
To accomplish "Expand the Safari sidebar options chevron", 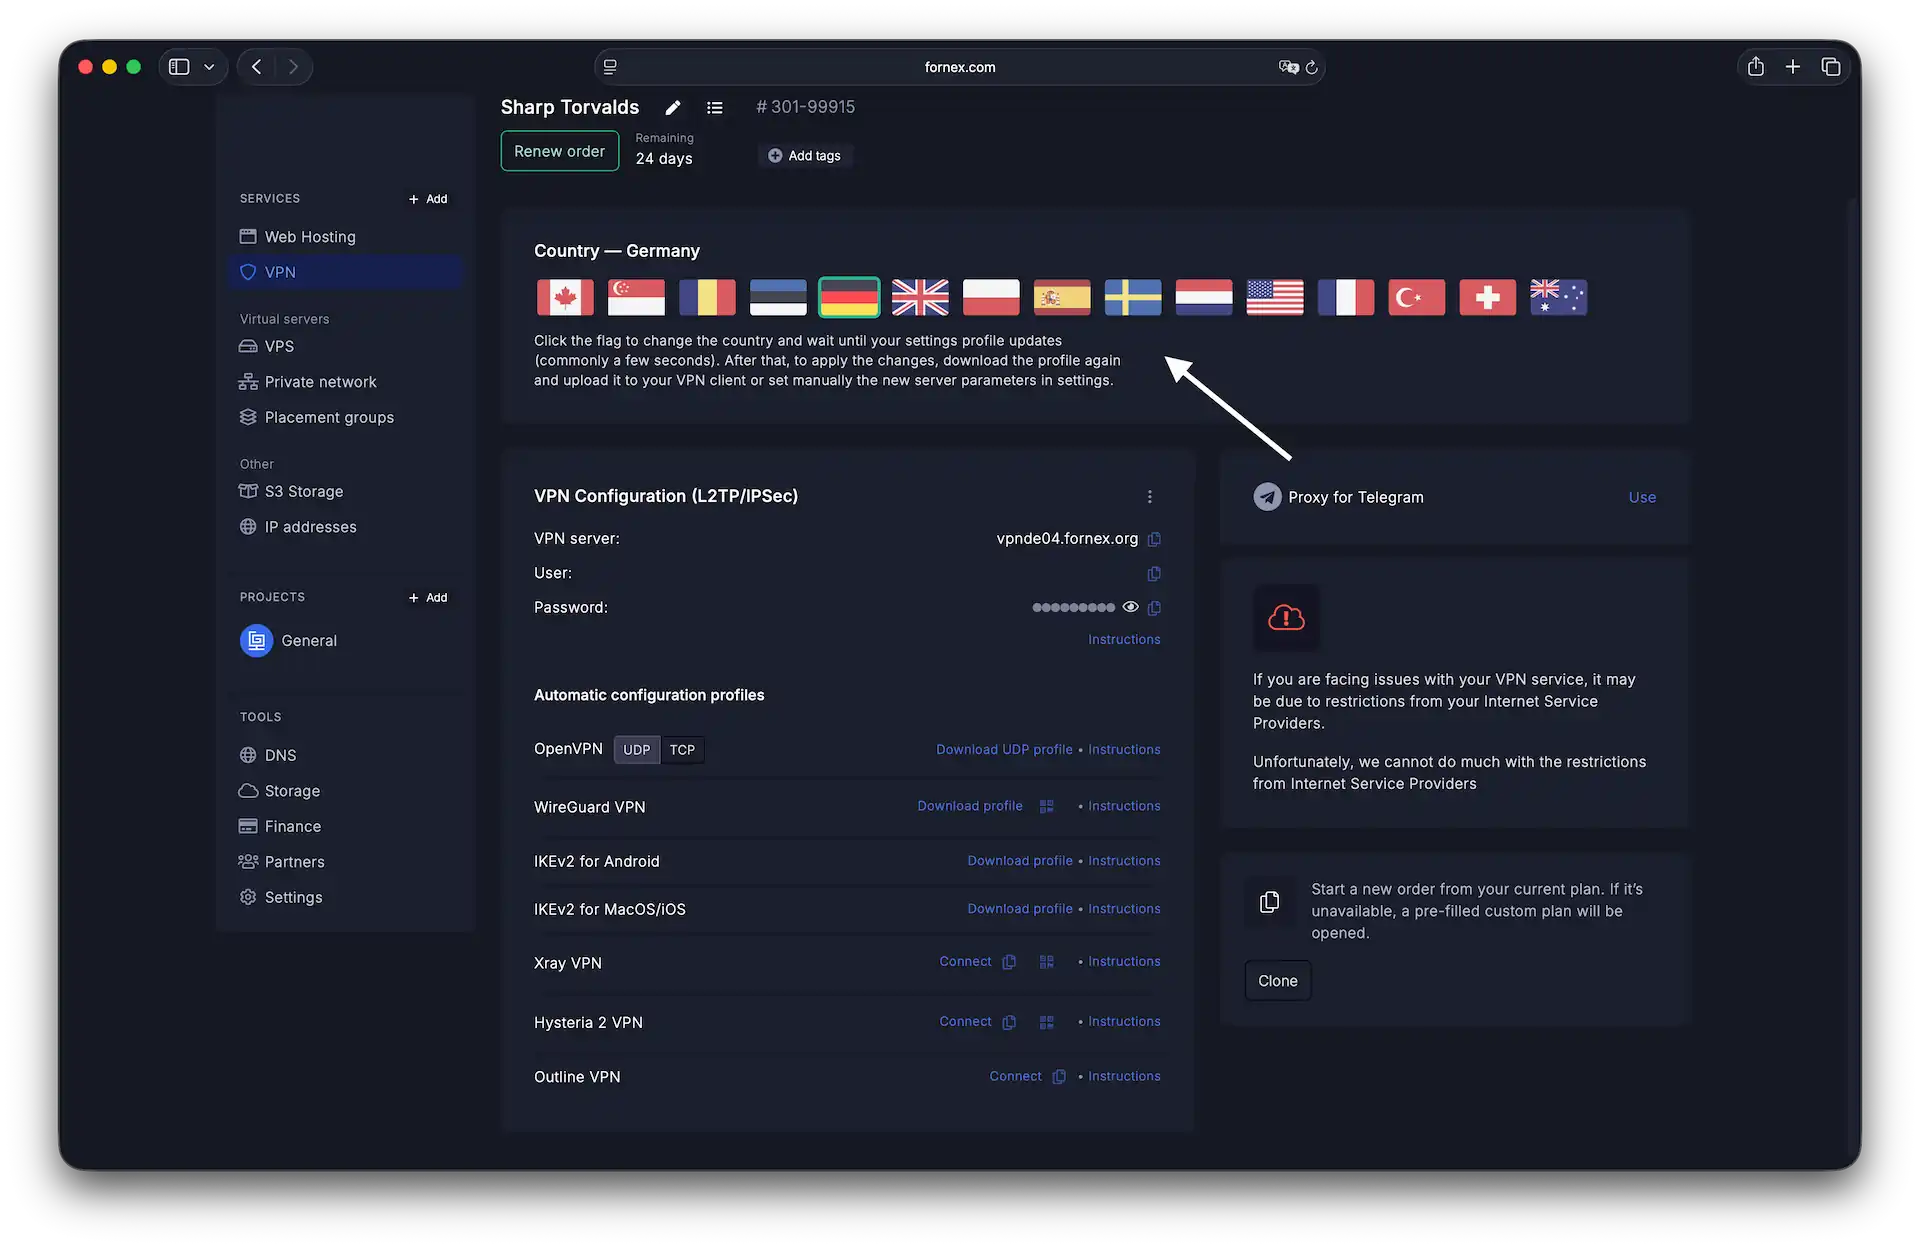I will [209, 67].
